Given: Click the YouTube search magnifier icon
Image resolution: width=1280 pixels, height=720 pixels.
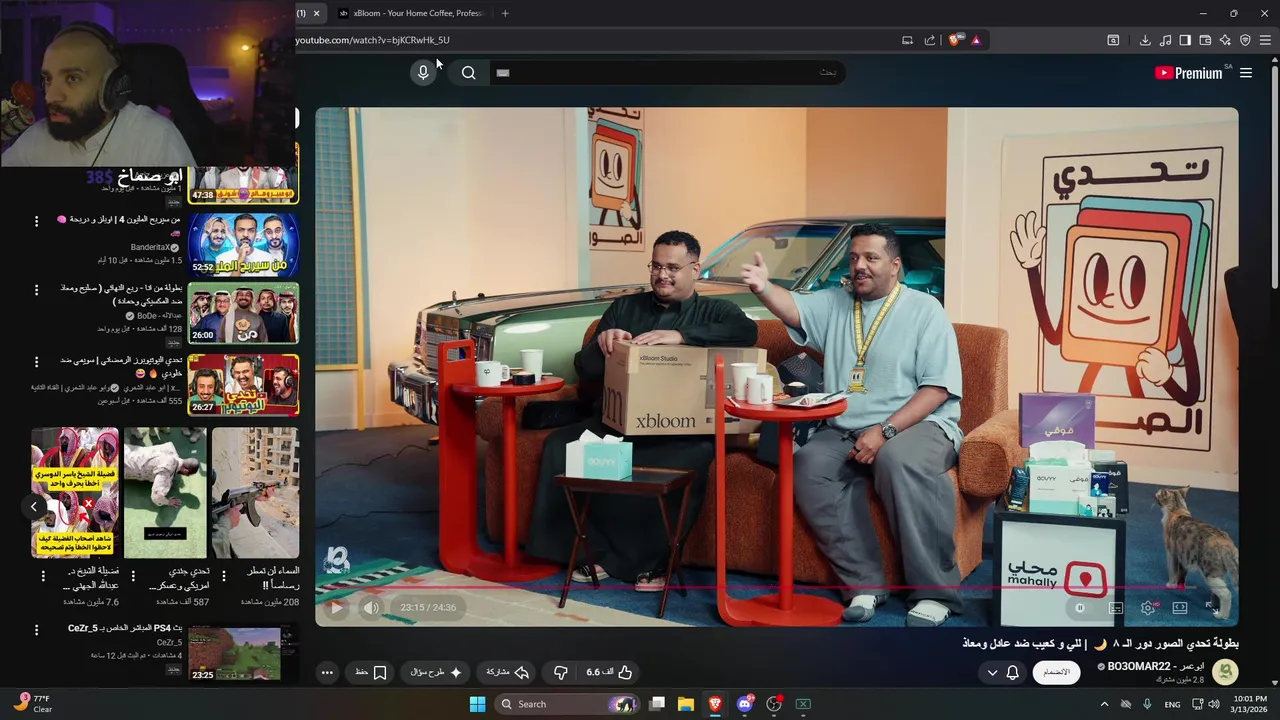Looking at the screenshot, I should point(468,72).
